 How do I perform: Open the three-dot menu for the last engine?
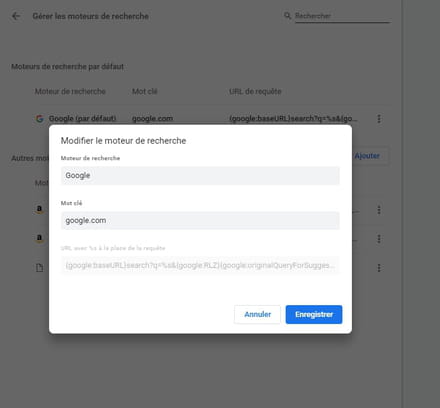[x=379, y=268]
